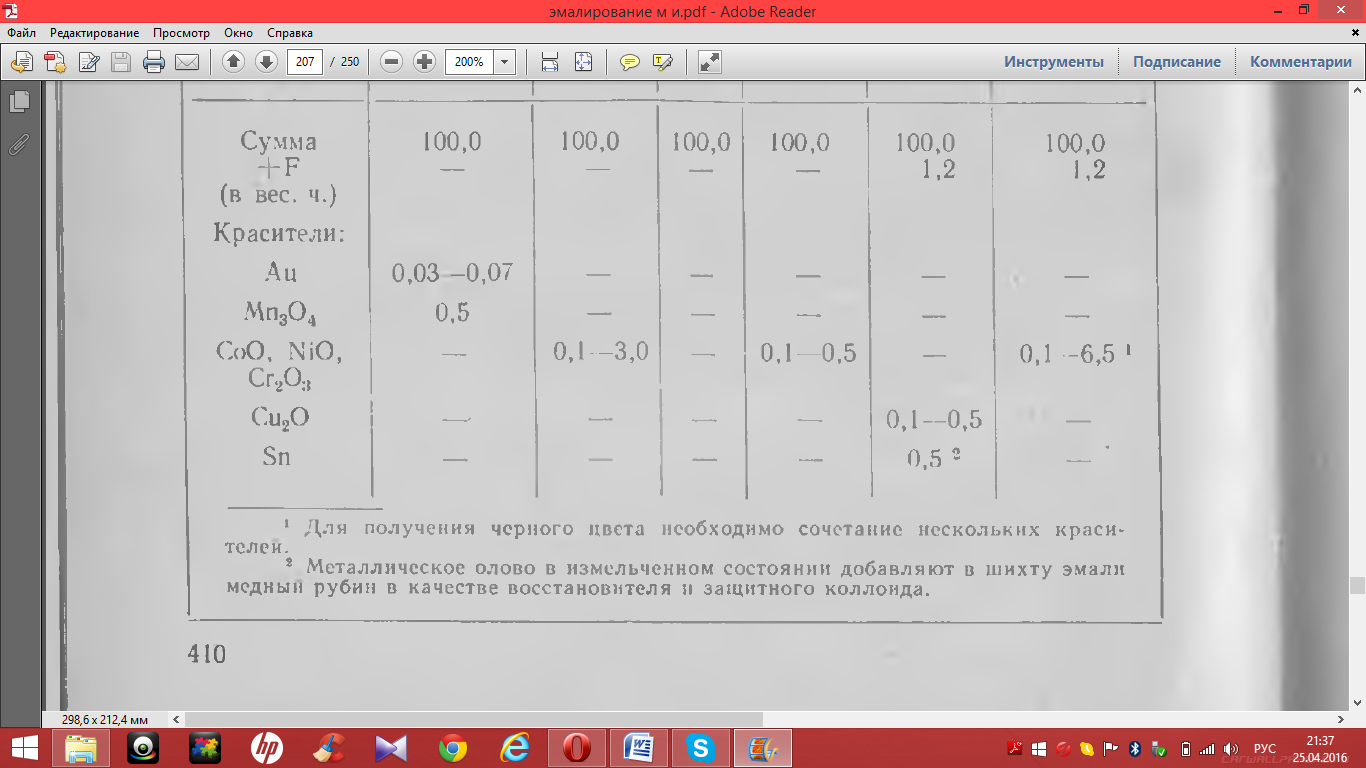The height and width of the screenshot is (768, 1366).
Task: Zoom in with the plus button
Action: pos(425,62)
